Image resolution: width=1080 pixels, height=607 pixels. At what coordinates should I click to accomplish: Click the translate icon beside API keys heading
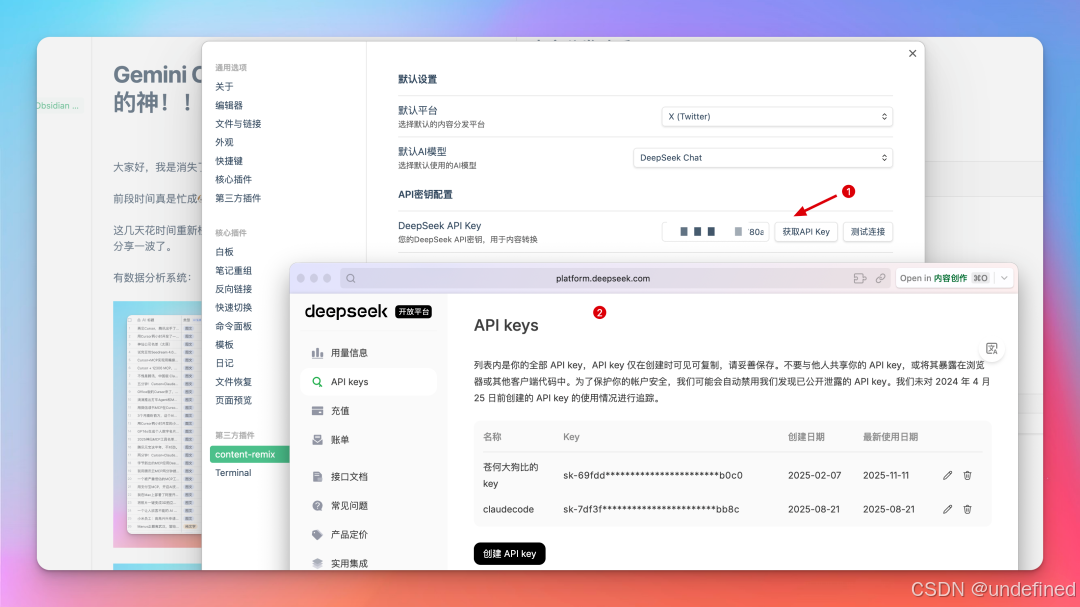pyautogui.click(x=991, y=349)
